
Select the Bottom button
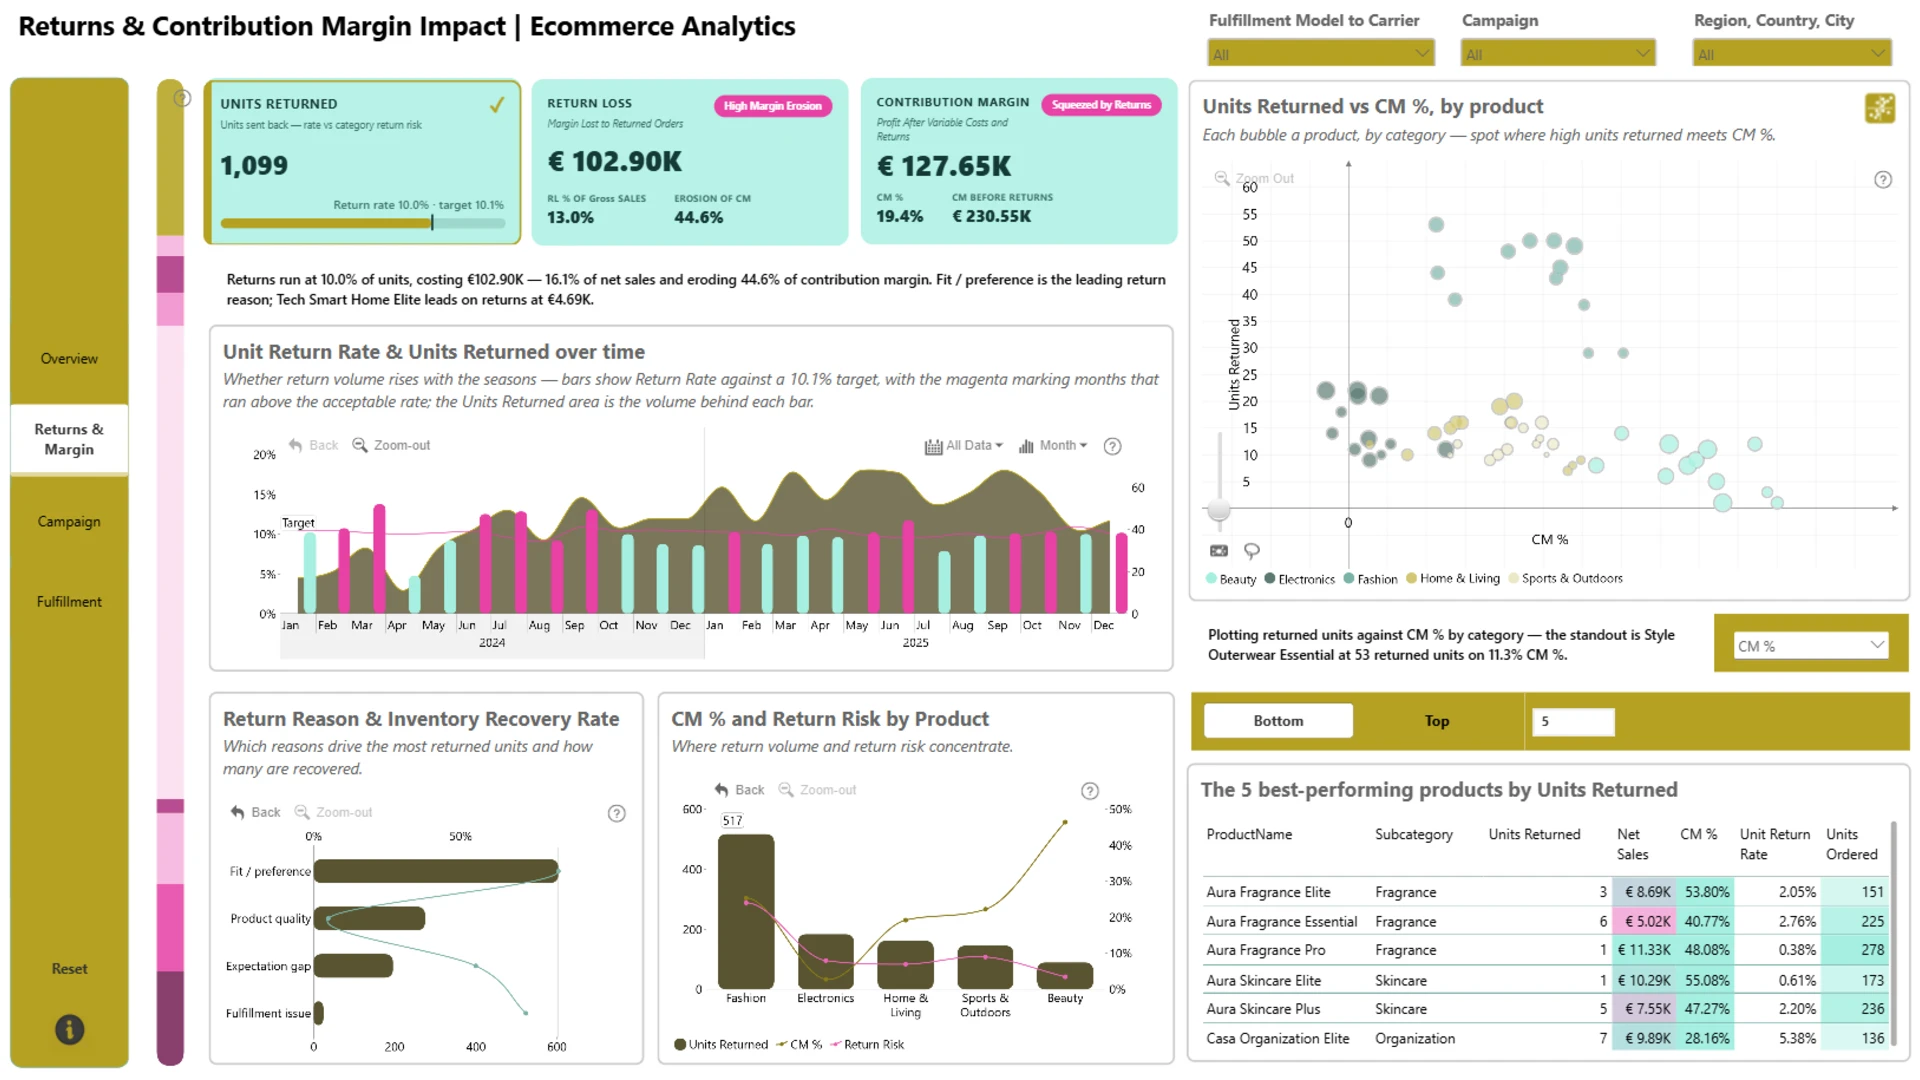click(x=1278, y=721)
